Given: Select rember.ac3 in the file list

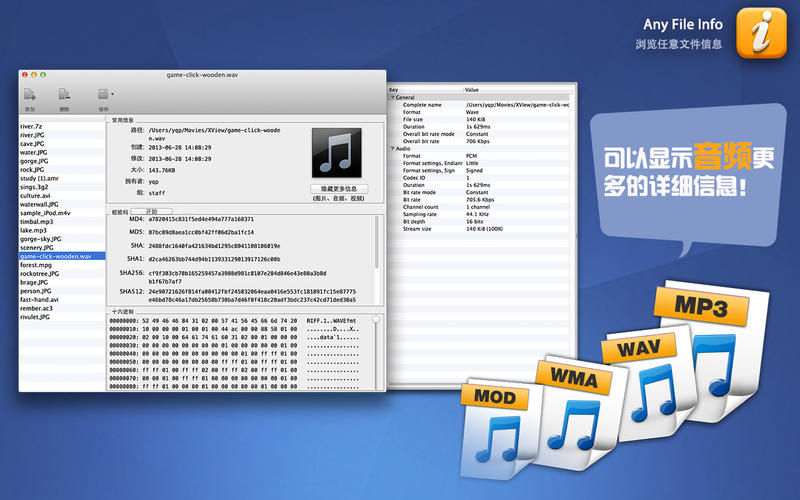Looking at the screenshot, I should [62, 308].
